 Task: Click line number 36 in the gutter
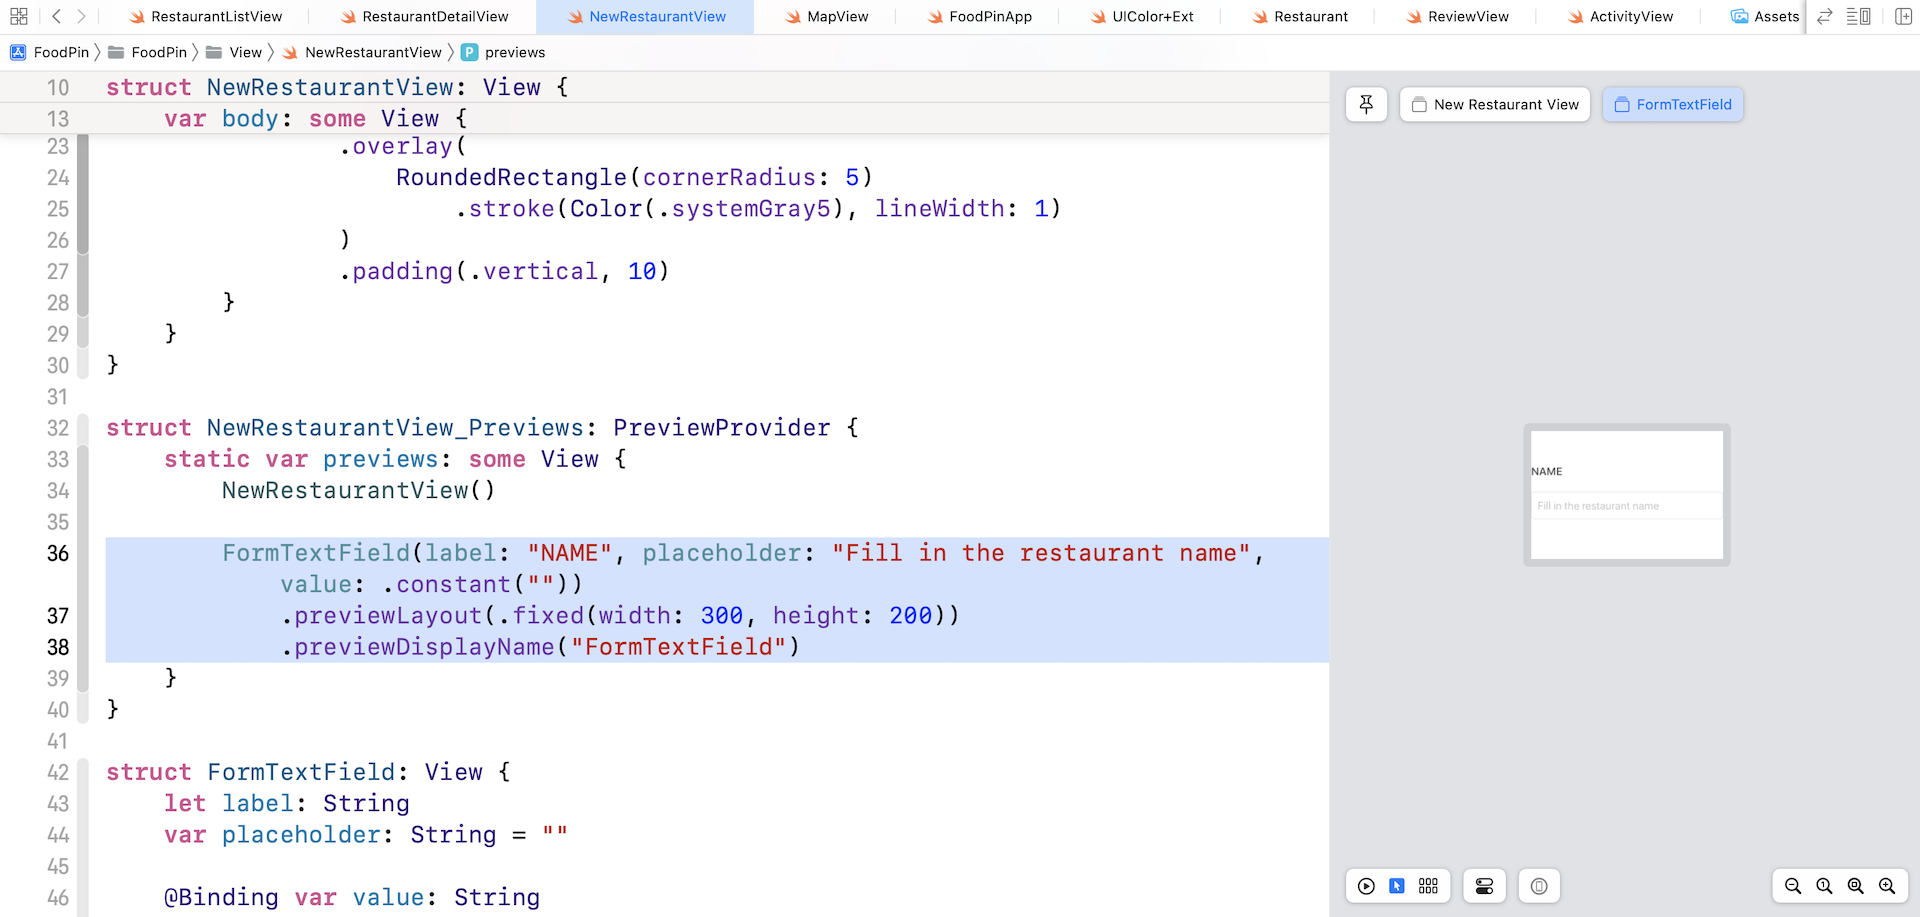click(57, 553)
